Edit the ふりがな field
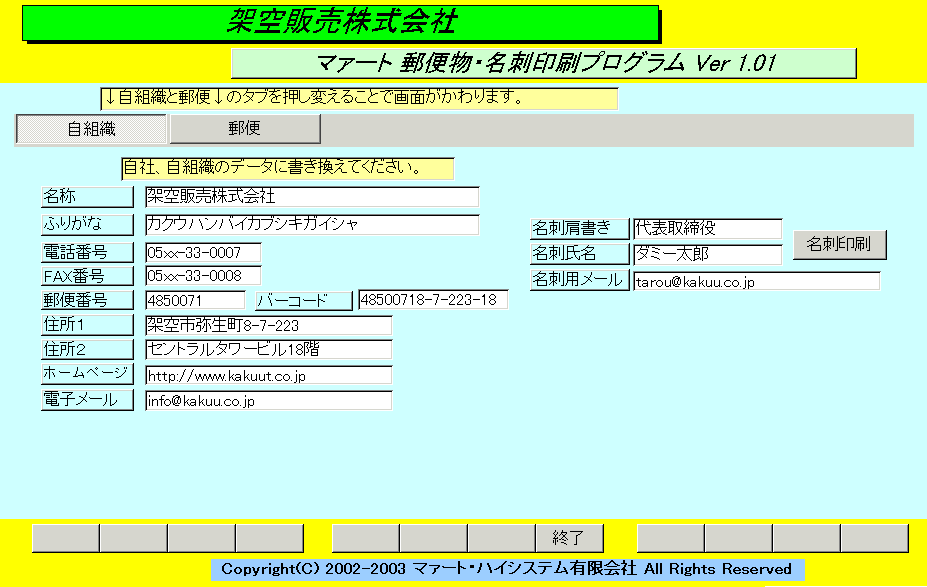Screen dimensions: 927x587 click(x=312, y=225)
